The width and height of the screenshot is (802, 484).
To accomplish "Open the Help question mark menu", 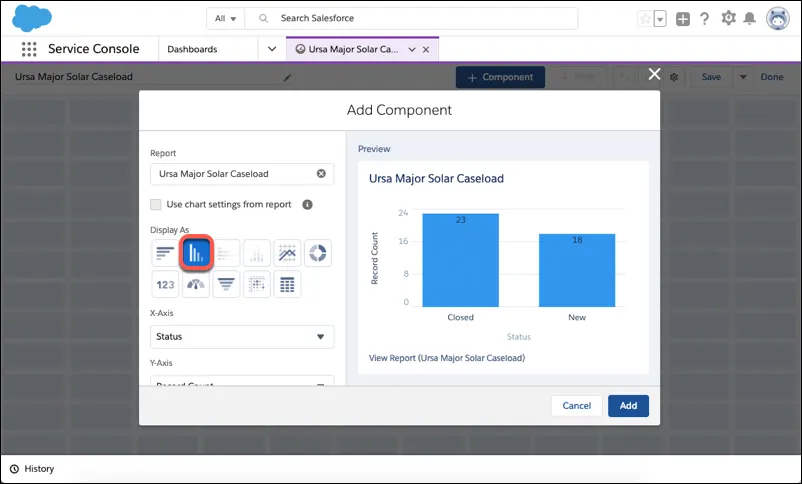I will 705,19.
